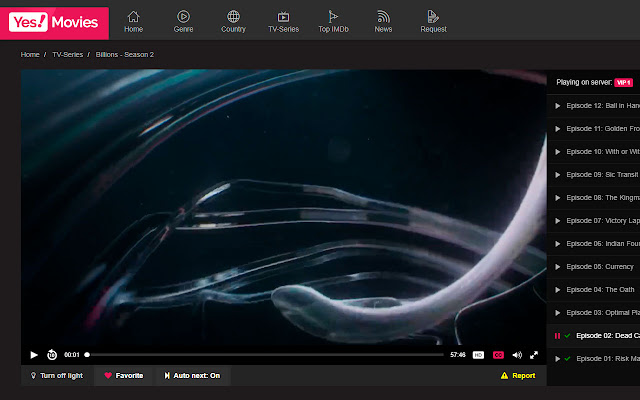This screenshot has height=400, width=640.
Task: Report a problem with the Report button
Action: click(518, 376)
